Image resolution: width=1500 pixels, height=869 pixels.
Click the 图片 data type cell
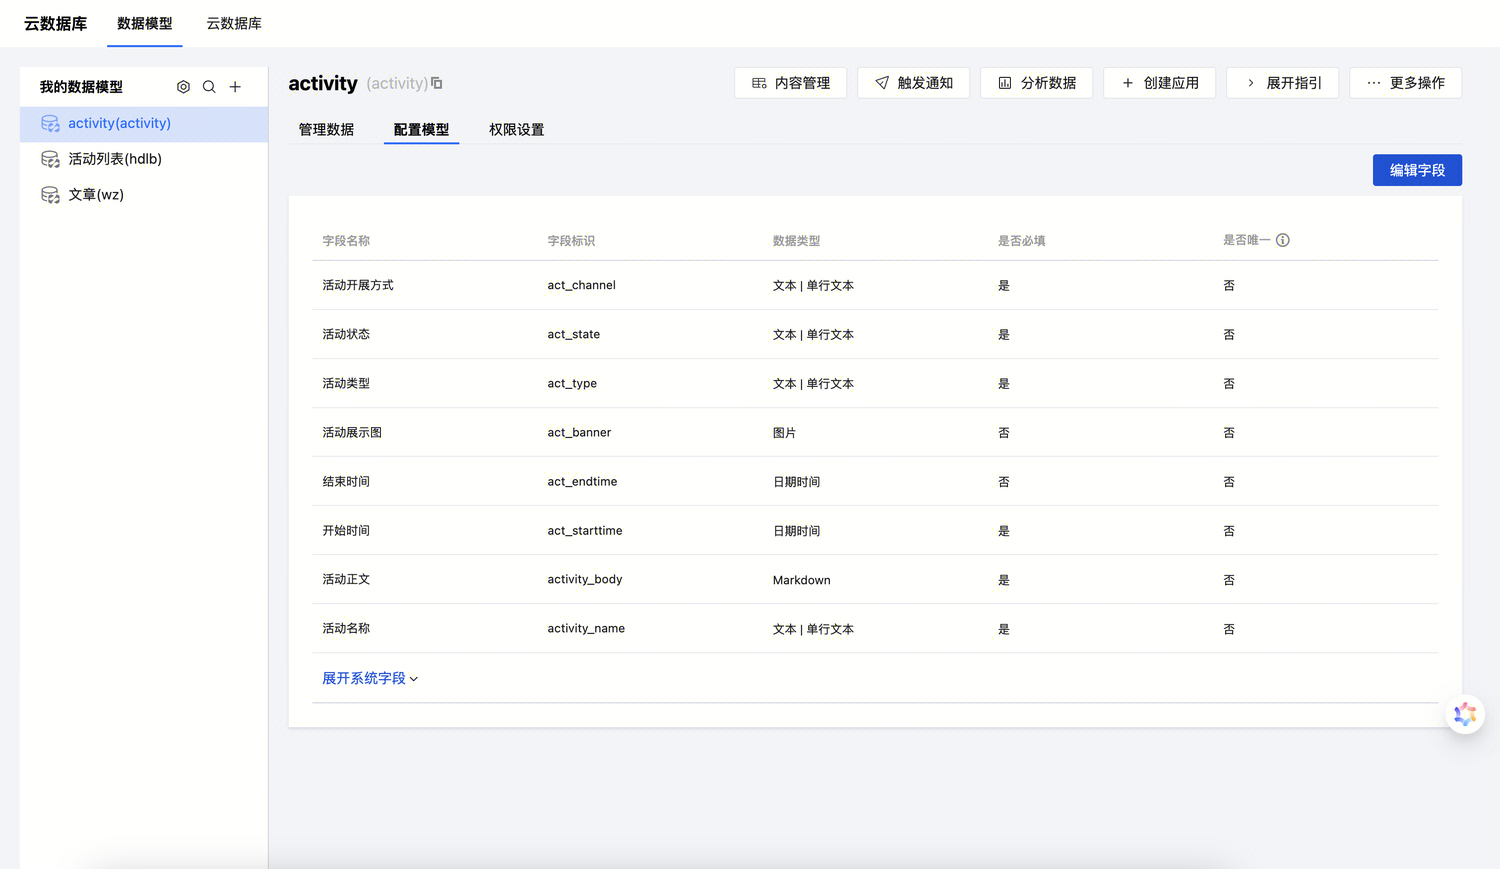(785, 433)
